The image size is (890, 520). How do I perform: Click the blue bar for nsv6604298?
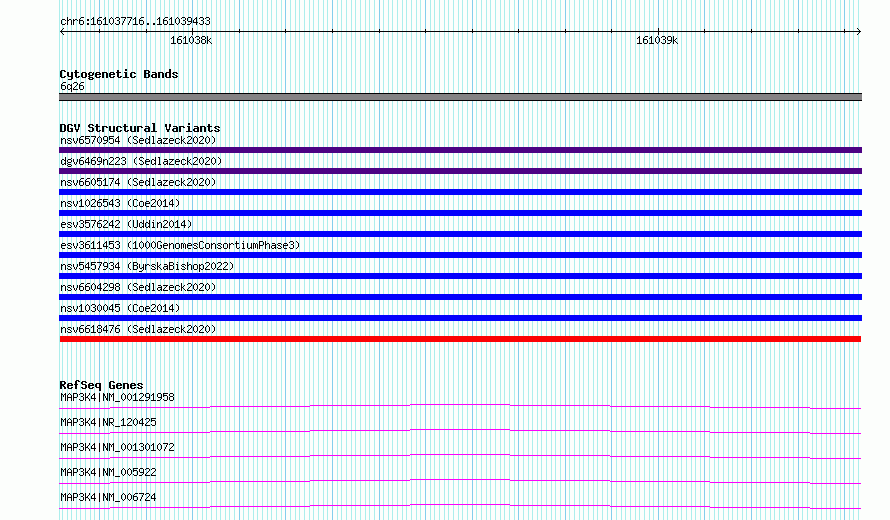point(460,297)
